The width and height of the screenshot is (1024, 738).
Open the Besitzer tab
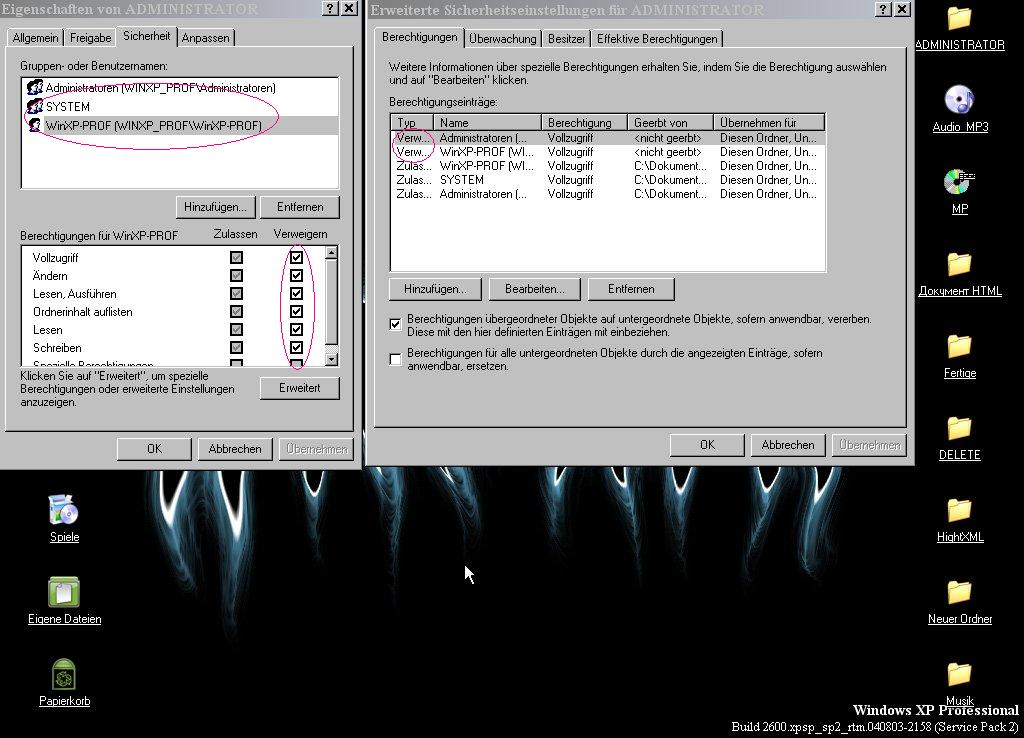click(566, 39)
